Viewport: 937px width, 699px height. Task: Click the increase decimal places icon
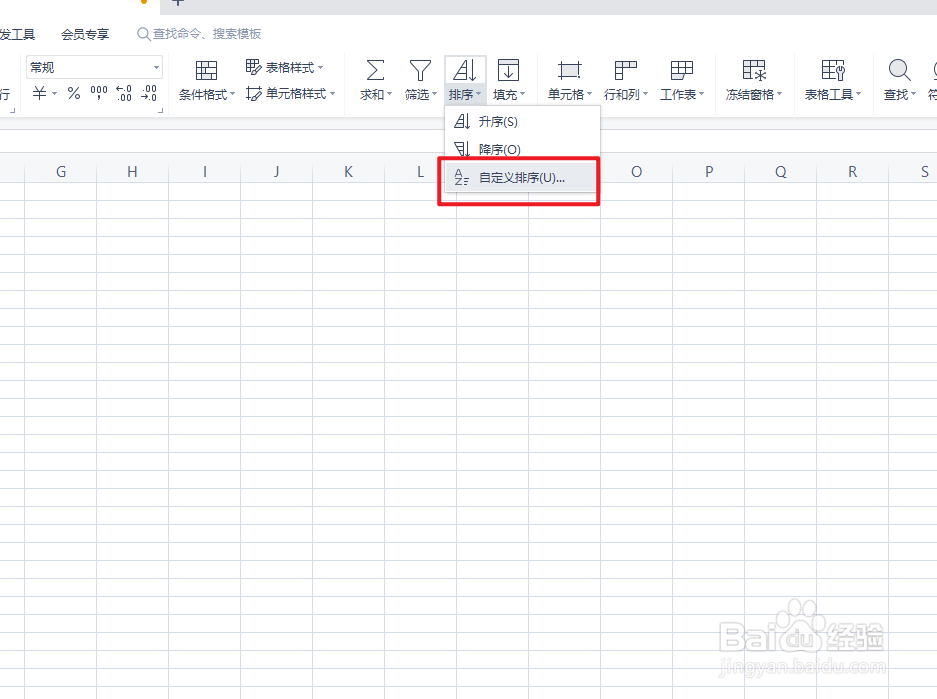click(124, 93)
